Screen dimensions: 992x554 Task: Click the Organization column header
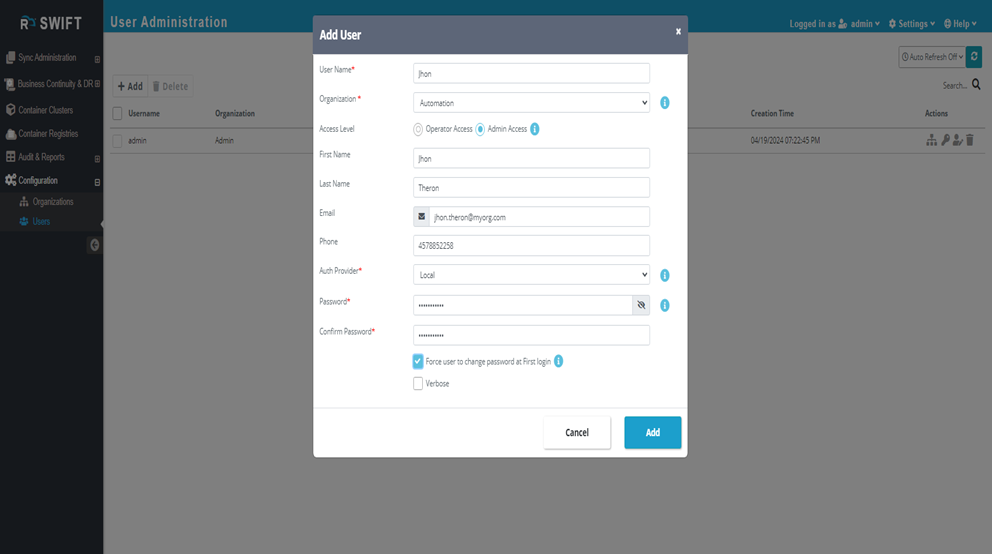tap(235, 113)
